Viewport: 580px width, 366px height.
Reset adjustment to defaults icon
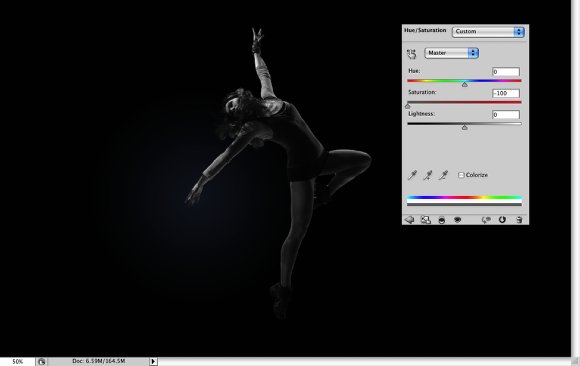point(502,220)
